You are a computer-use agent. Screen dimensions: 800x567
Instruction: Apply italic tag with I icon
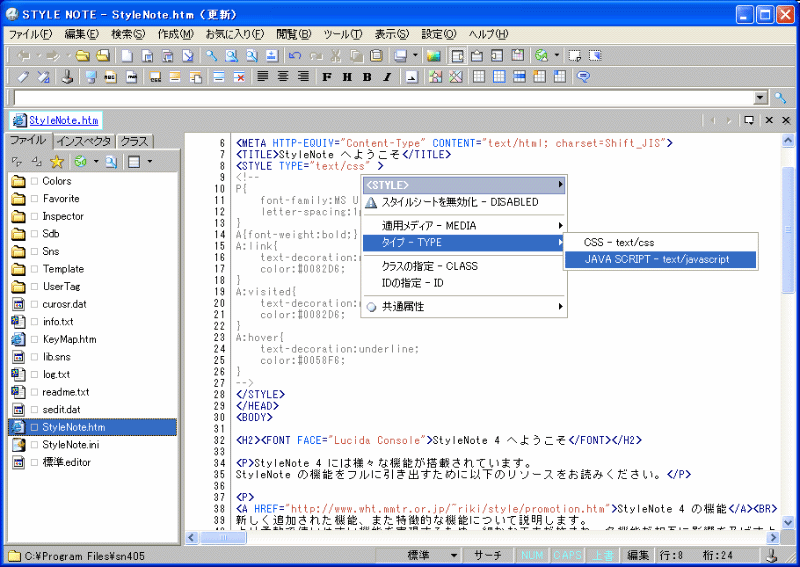click(387, 77)
